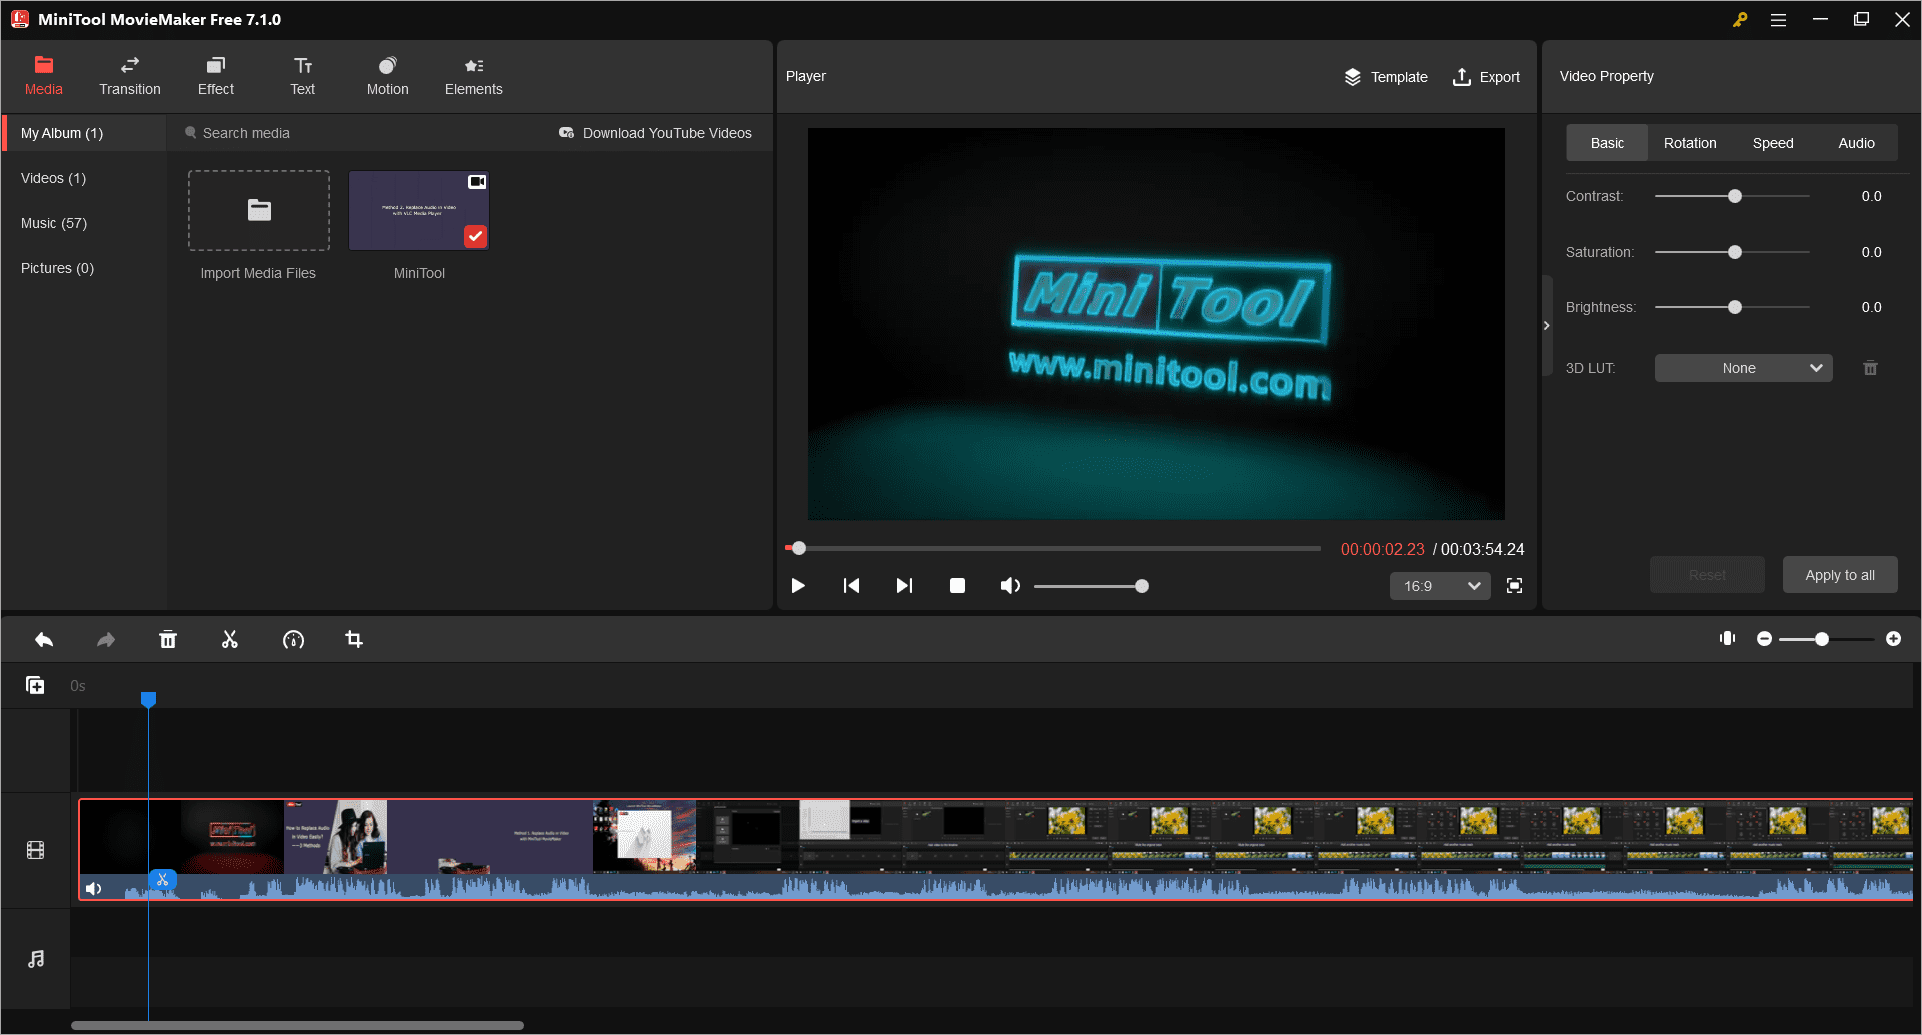Adjust the timeline zoom slider

(1826, 639)
